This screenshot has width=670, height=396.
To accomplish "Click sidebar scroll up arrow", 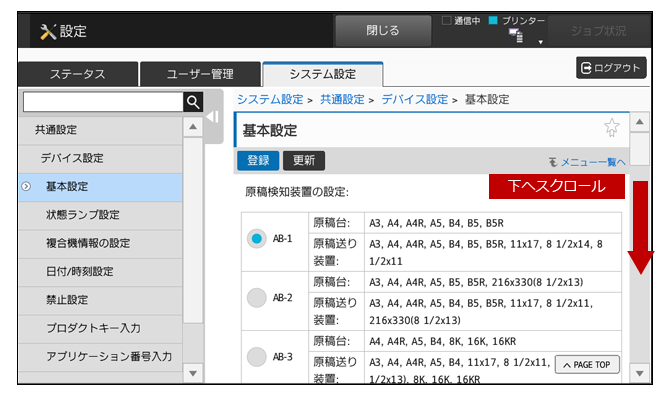I will pyautogui.click(x=193, y=127).
